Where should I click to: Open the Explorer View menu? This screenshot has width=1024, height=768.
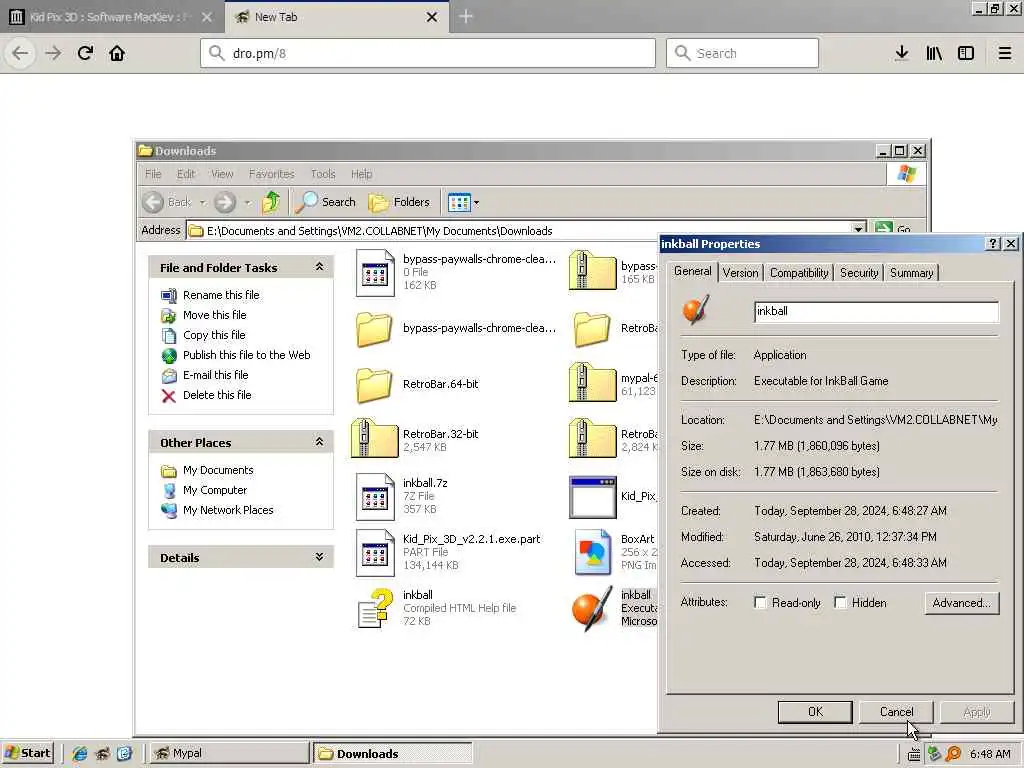pos(222,174)
